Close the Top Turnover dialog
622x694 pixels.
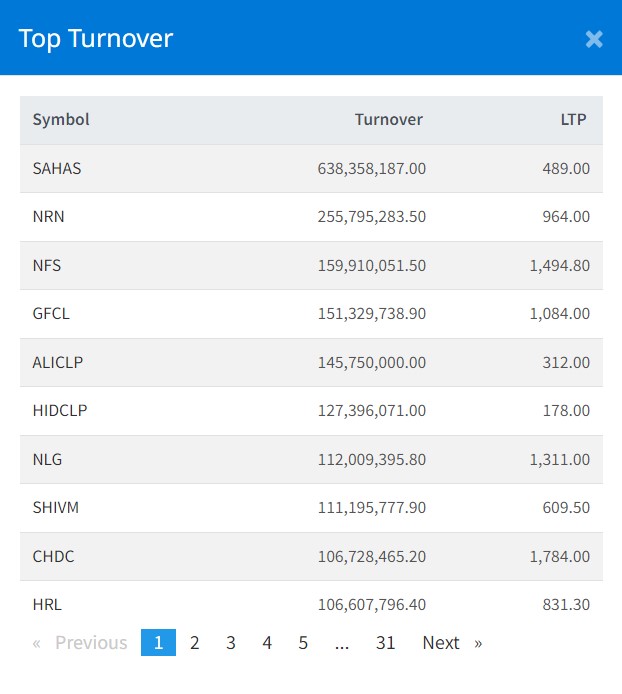[x=594, y=39]
